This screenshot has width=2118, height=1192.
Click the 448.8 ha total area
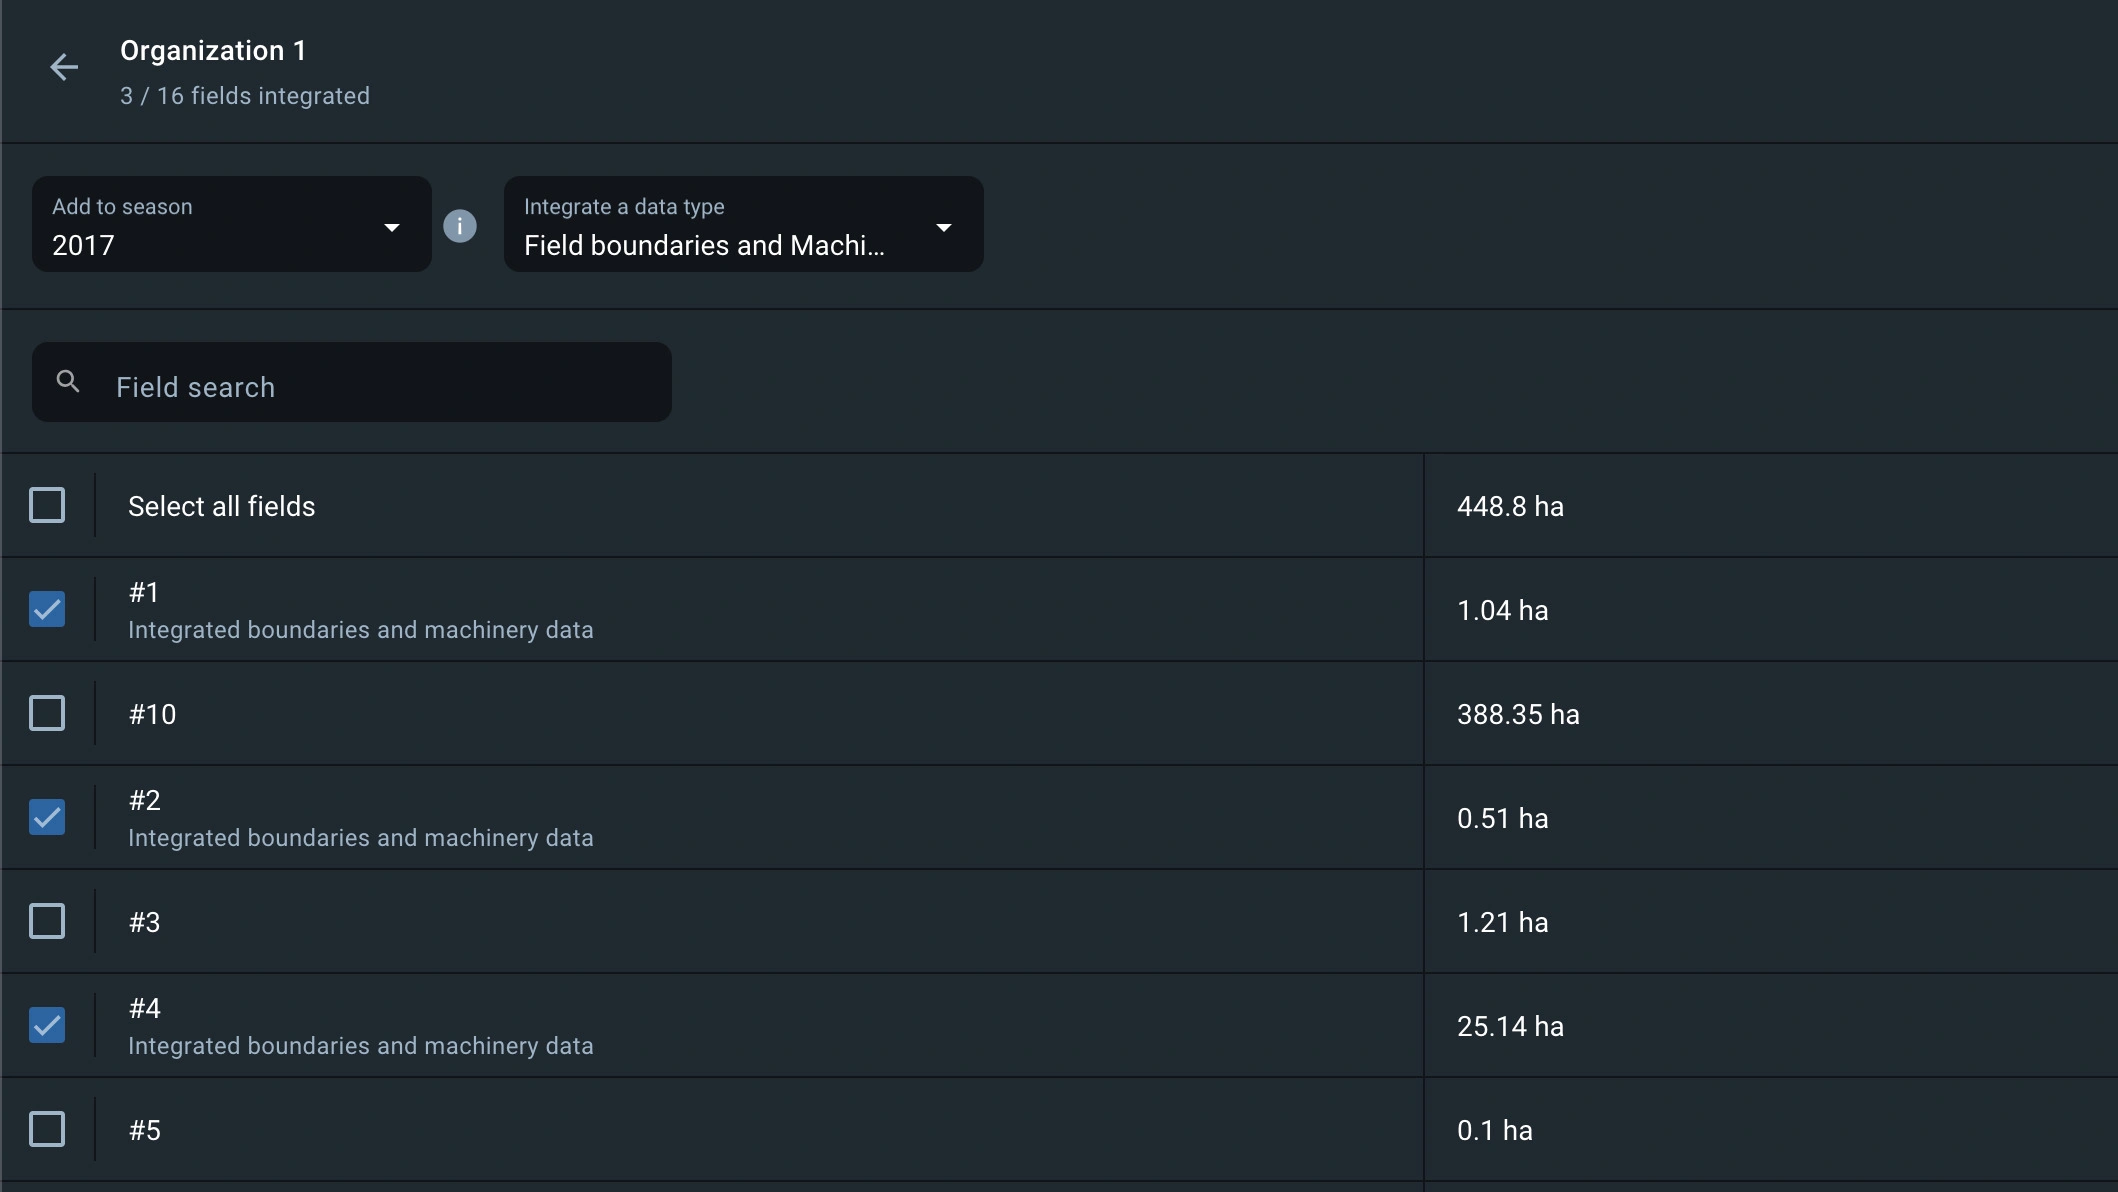[x=1510, y=507]
